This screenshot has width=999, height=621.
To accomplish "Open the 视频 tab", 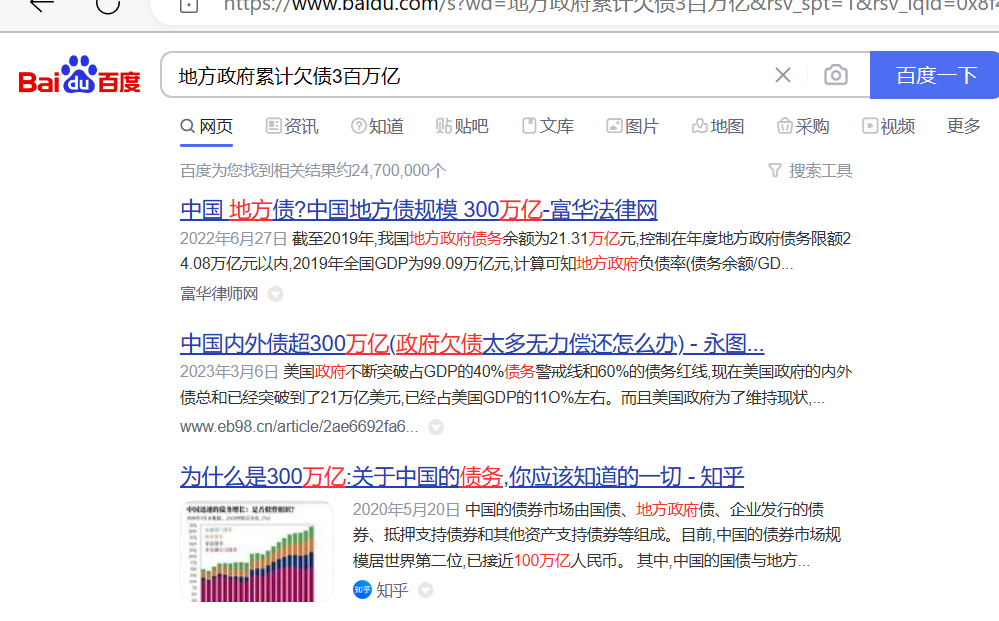I will pyautogui.click(x=888, y=126).
